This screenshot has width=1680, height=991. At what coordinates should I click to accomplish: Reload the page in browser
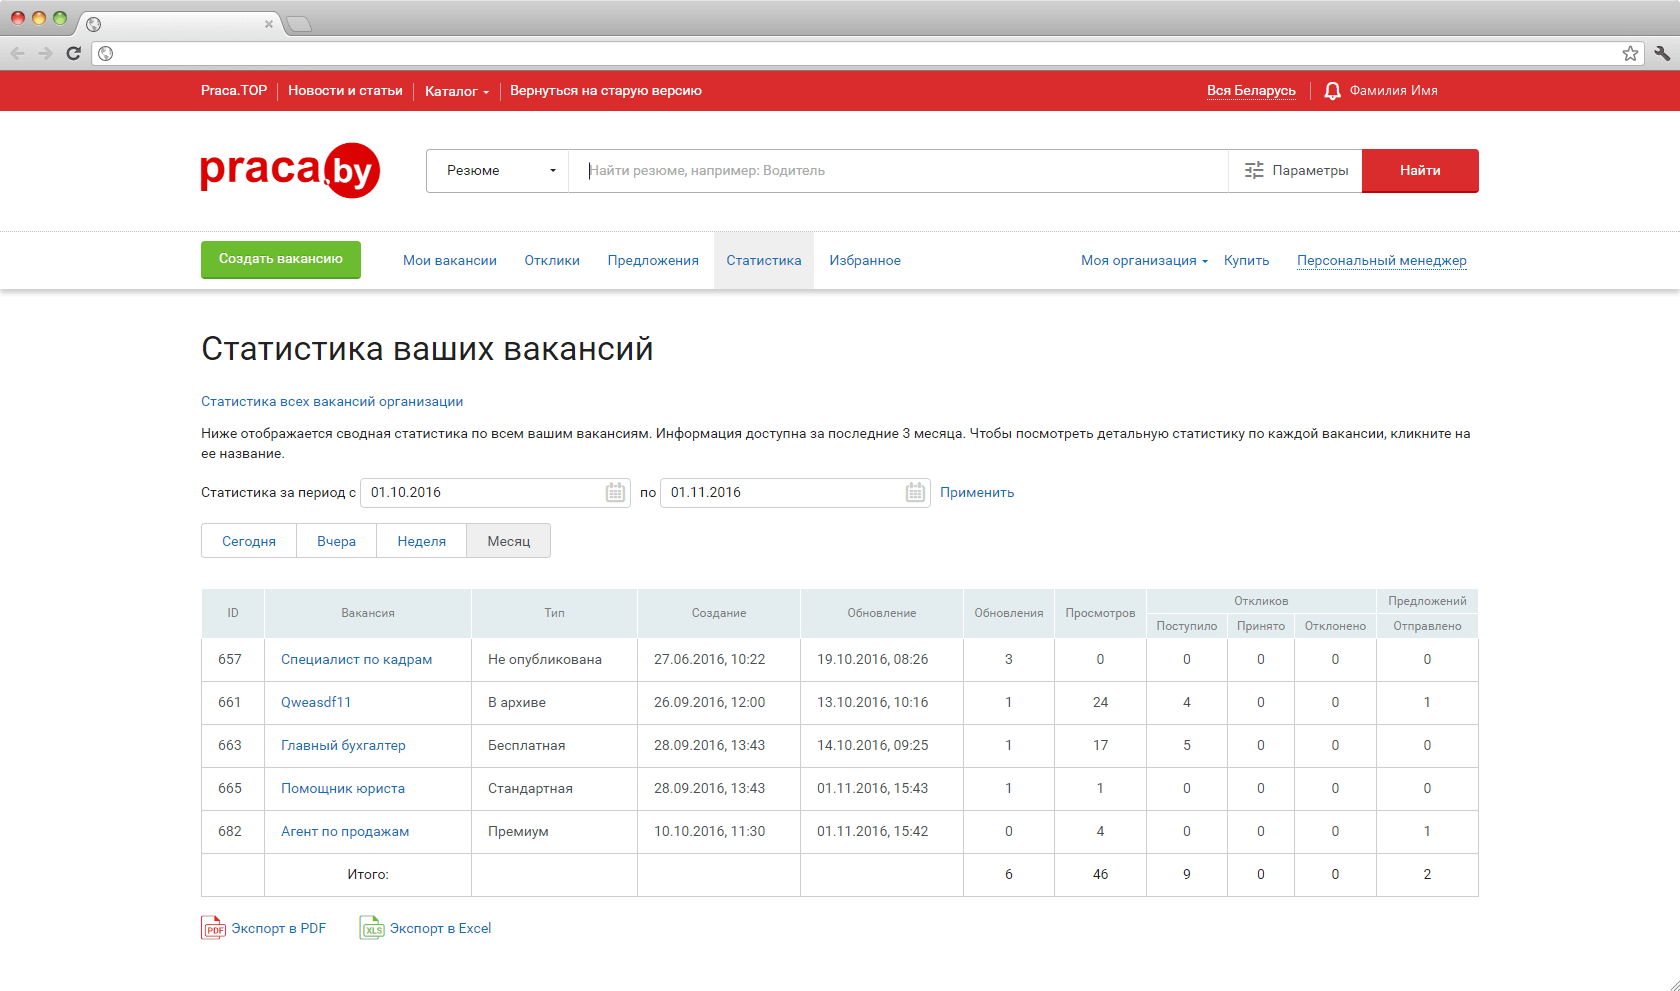click(73, 53)
